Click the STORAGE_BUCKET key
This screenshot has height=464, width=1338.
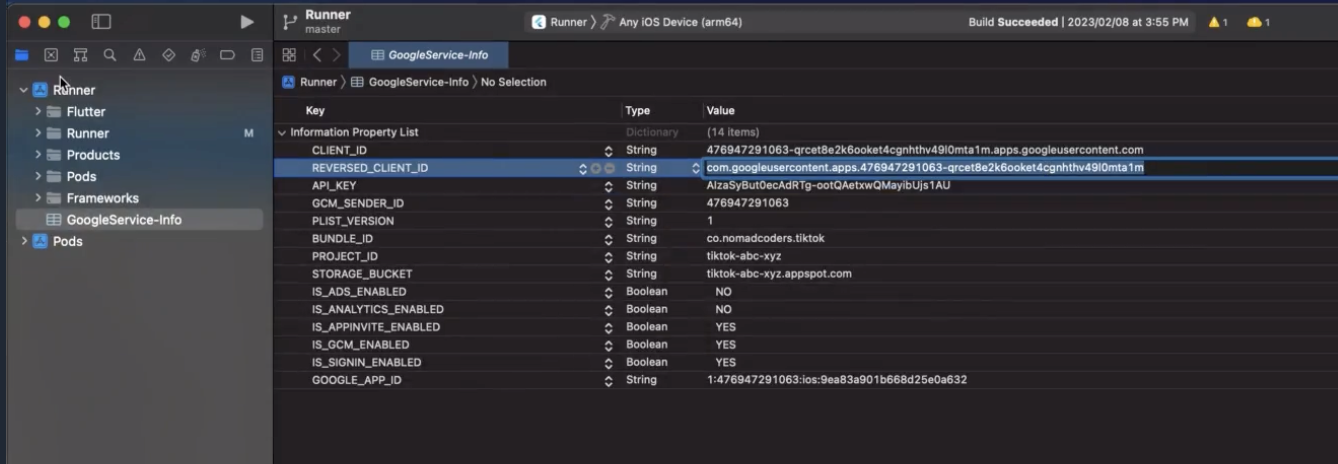(362, 274)
